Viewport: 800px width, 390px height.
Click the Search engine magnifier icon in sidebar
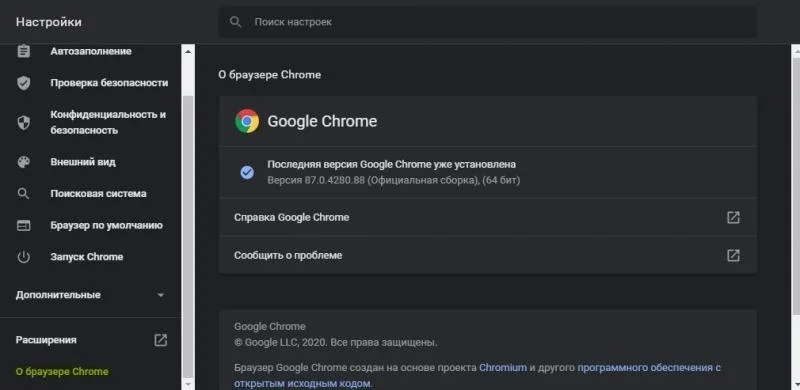tap(23, 194)
